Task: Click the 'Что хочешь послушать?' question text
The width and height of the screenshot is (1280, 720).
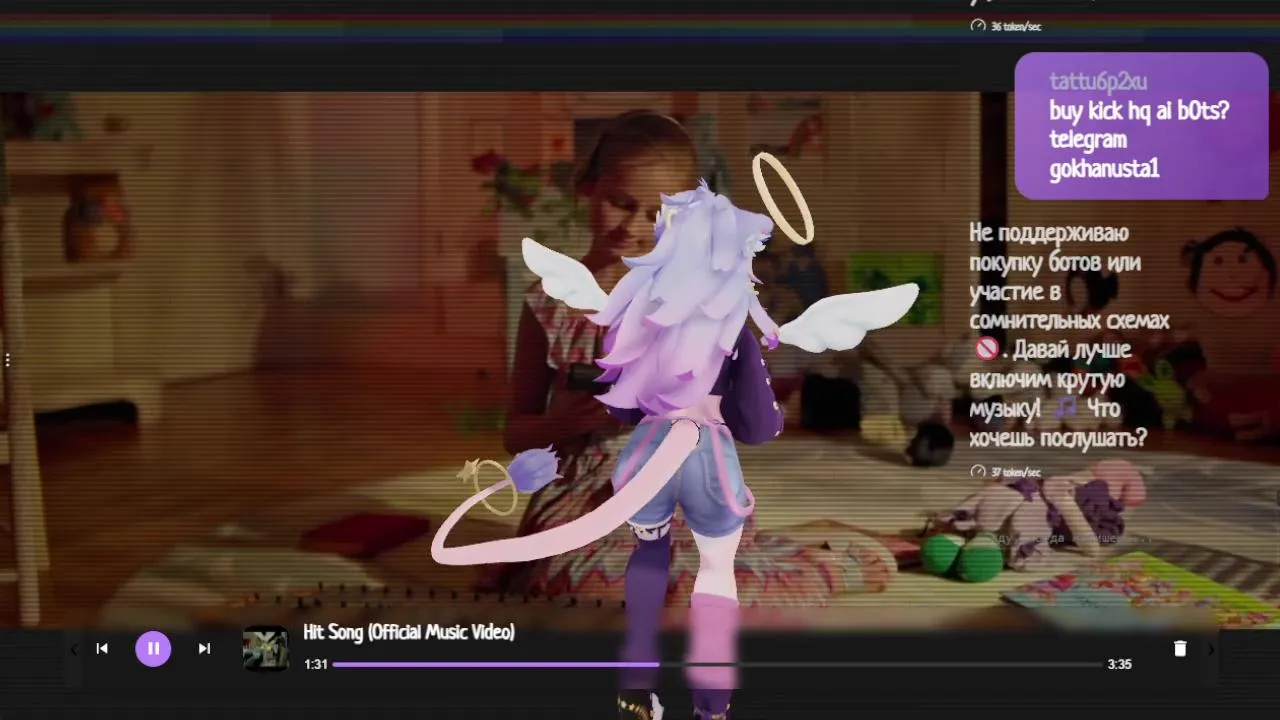Action: [1058, 423]
